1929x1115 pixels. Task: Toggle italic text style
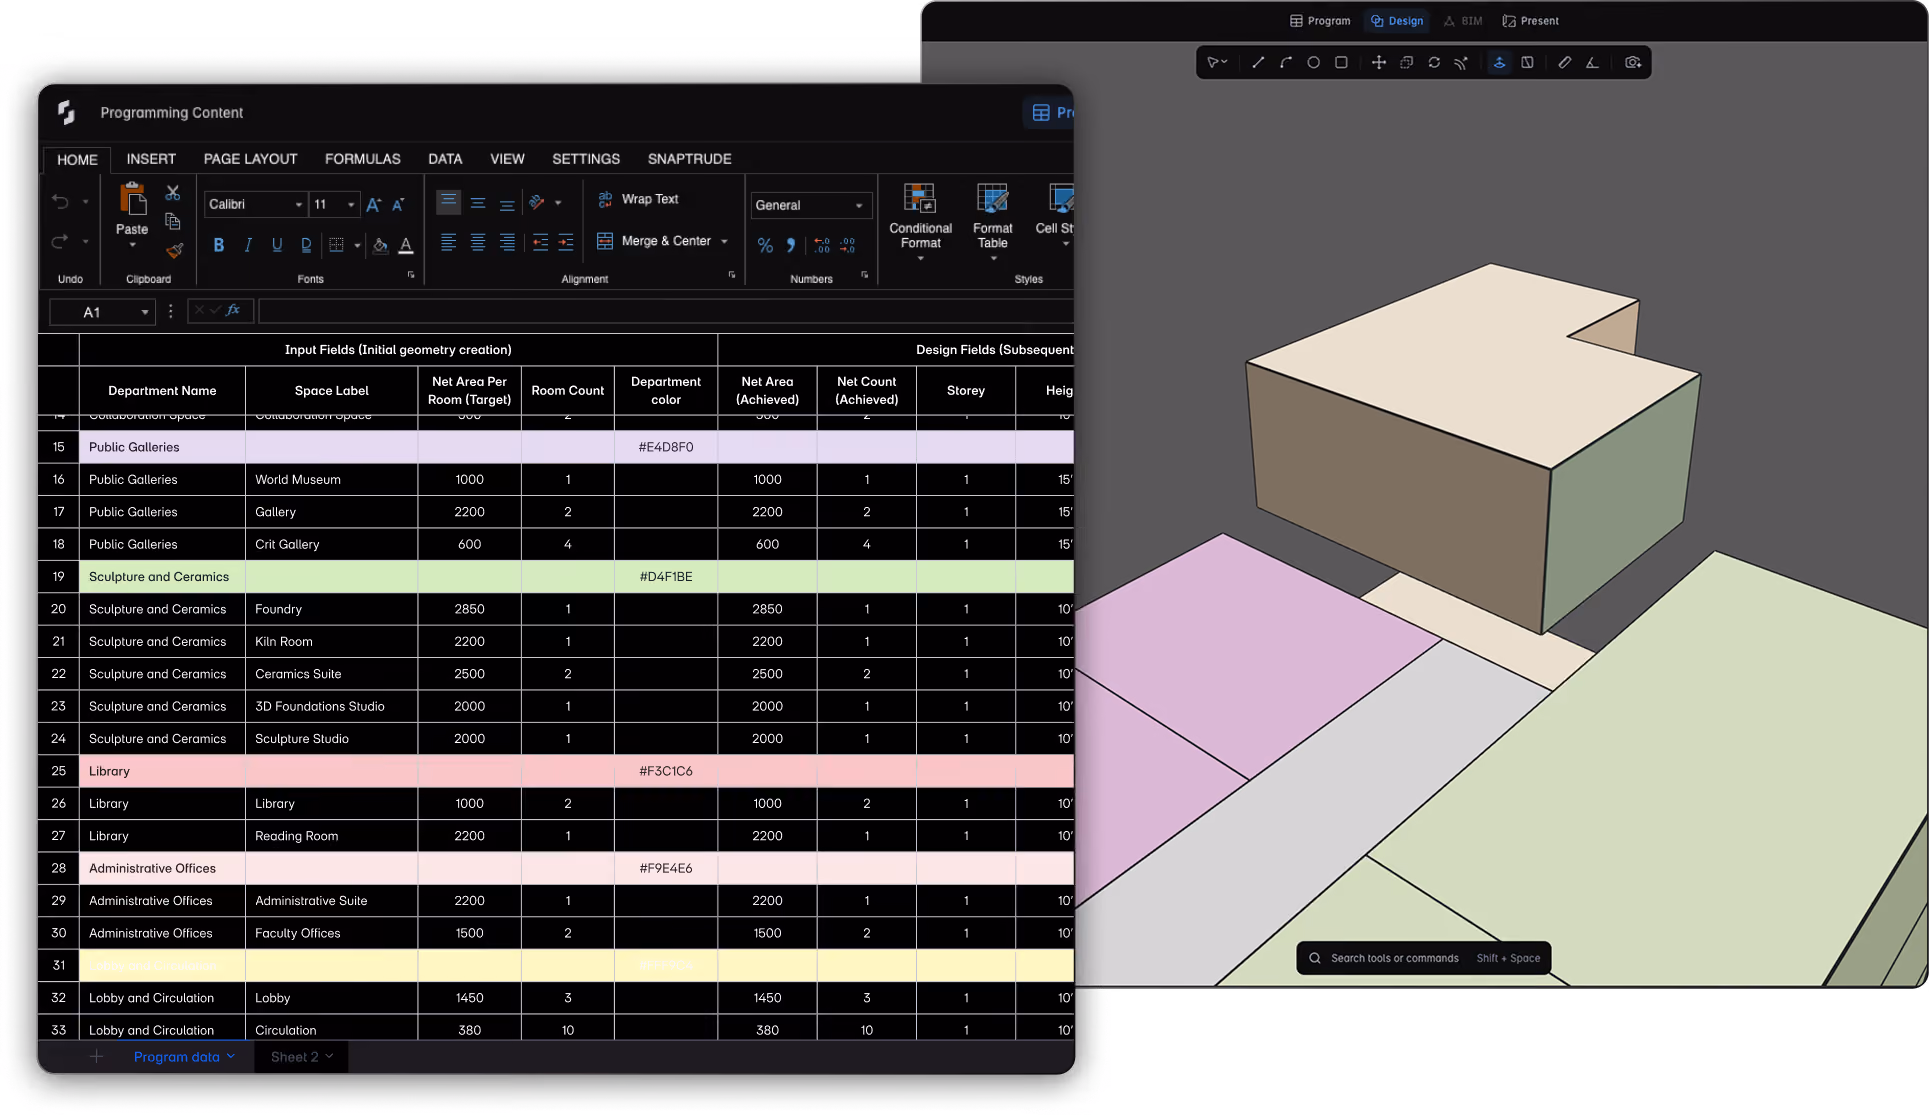point(248,245)
